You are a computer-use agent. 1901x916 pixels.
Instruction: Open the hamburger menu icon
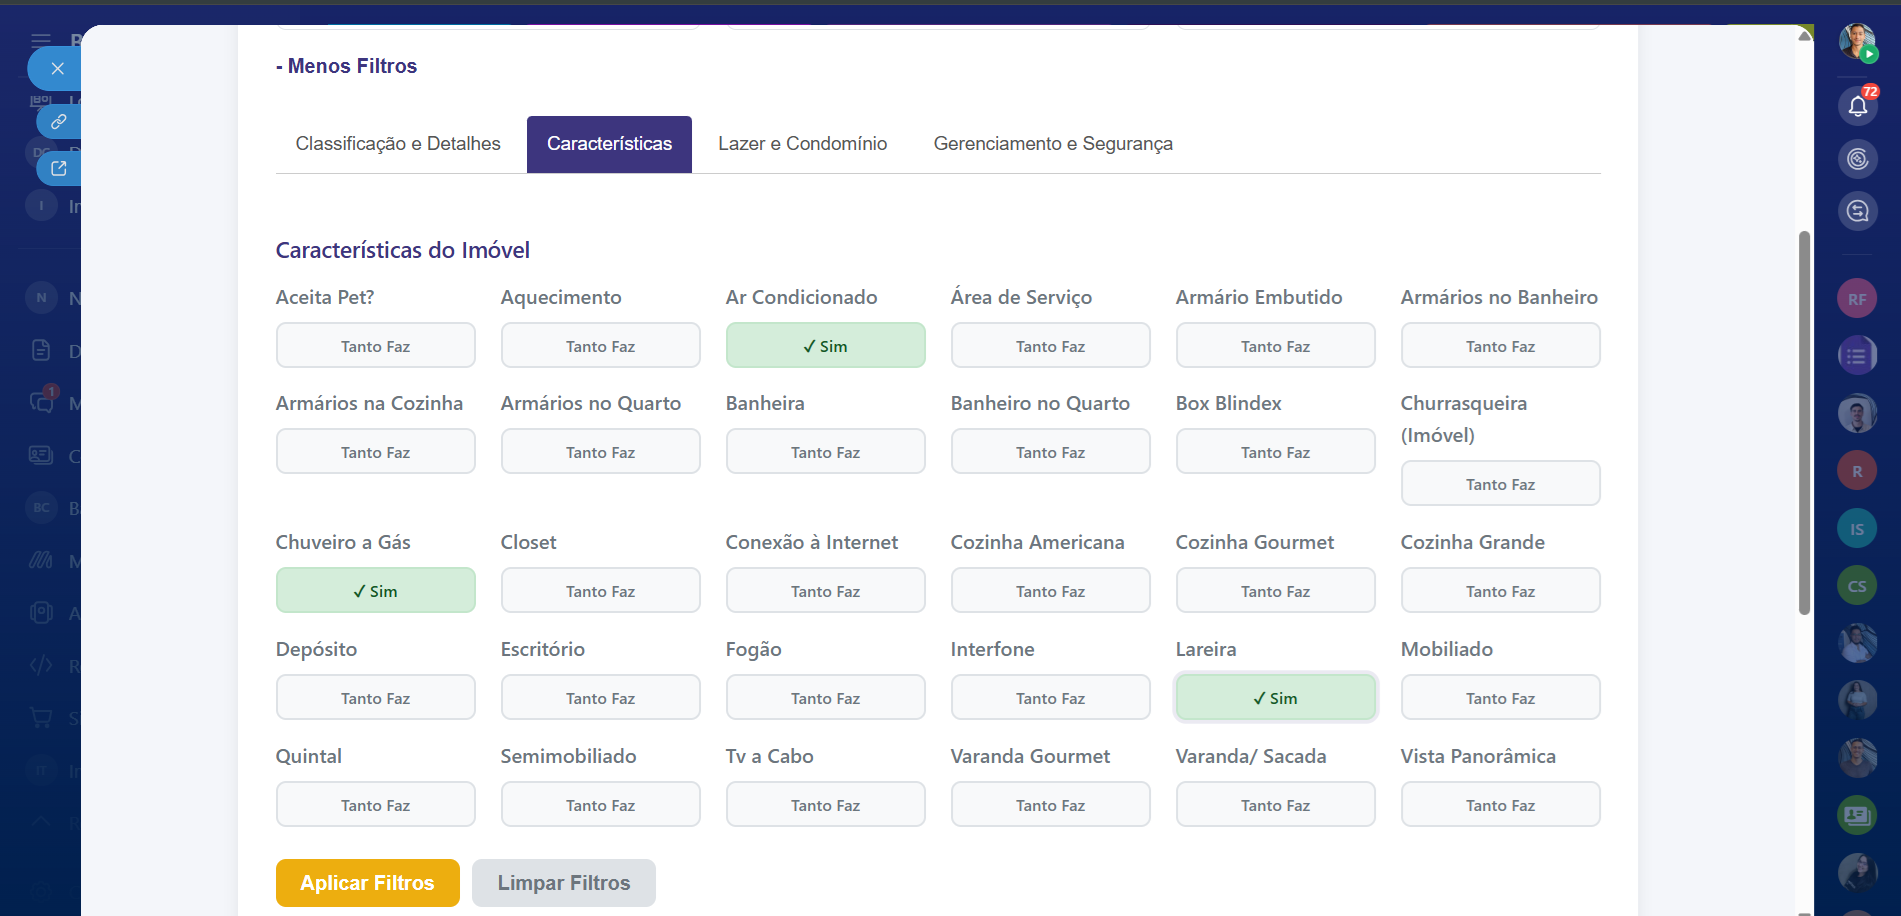(x=41, y=40)
